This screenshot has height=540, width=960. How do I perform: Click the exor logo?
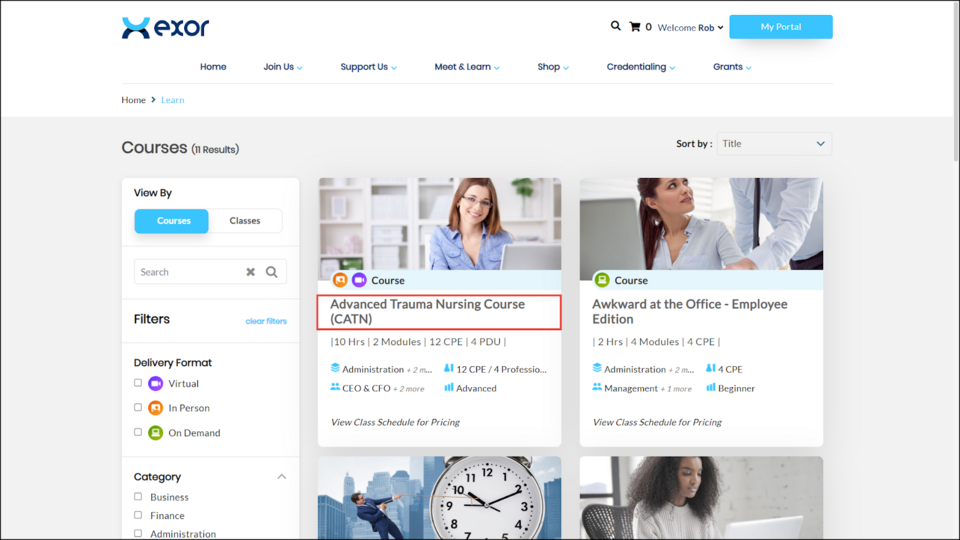coord(165,27)
